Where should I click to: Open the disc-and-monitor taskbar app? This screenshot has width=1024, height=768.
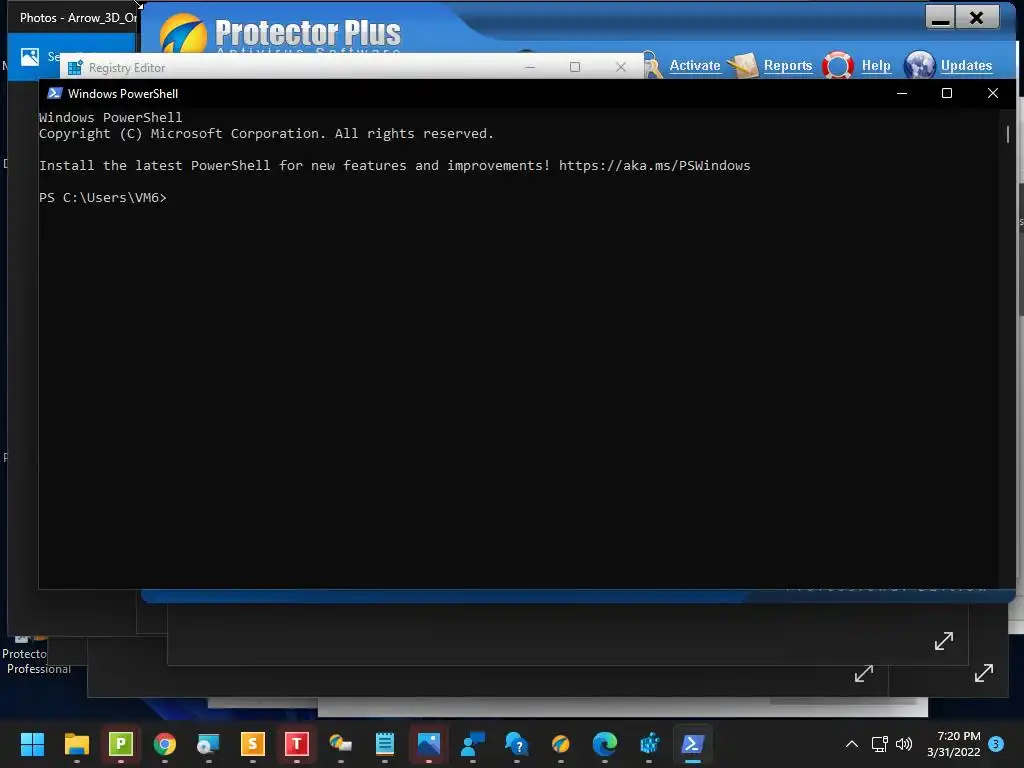click(208, 744)
